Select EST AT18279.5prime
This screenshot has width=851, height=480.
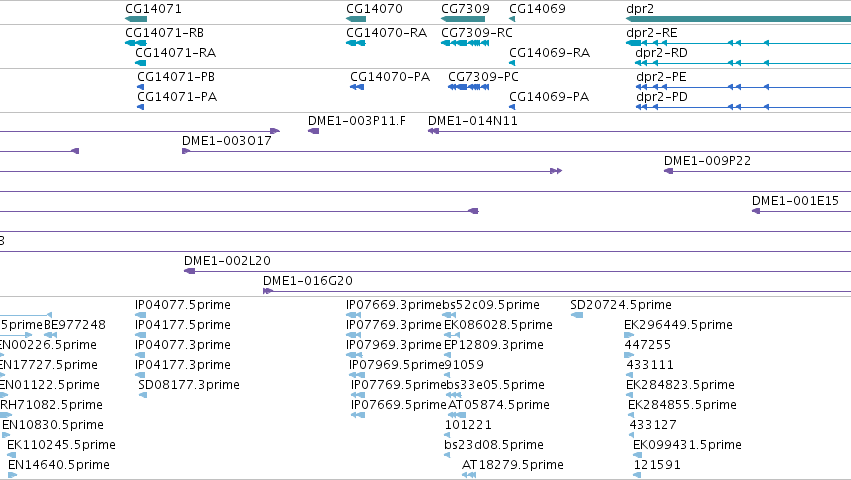pyautogui.click(x=513, y=465)
